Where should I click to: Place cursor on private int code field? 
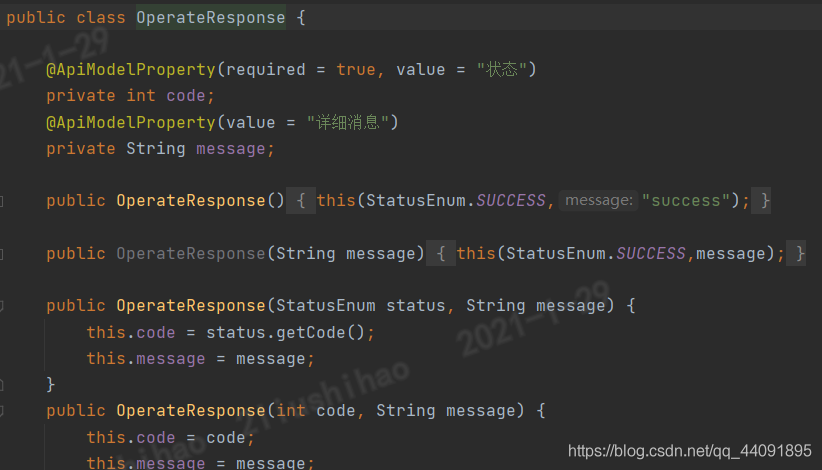tap(131, 96)
